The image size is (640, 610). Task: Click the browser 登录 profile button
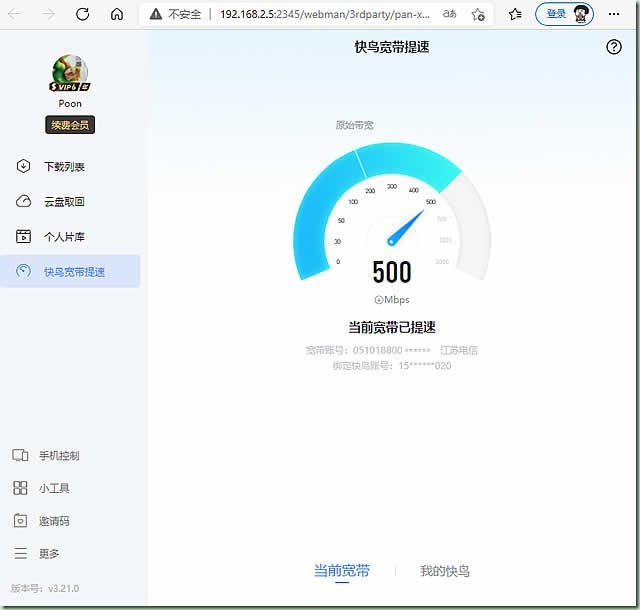(x=564, y=14)
